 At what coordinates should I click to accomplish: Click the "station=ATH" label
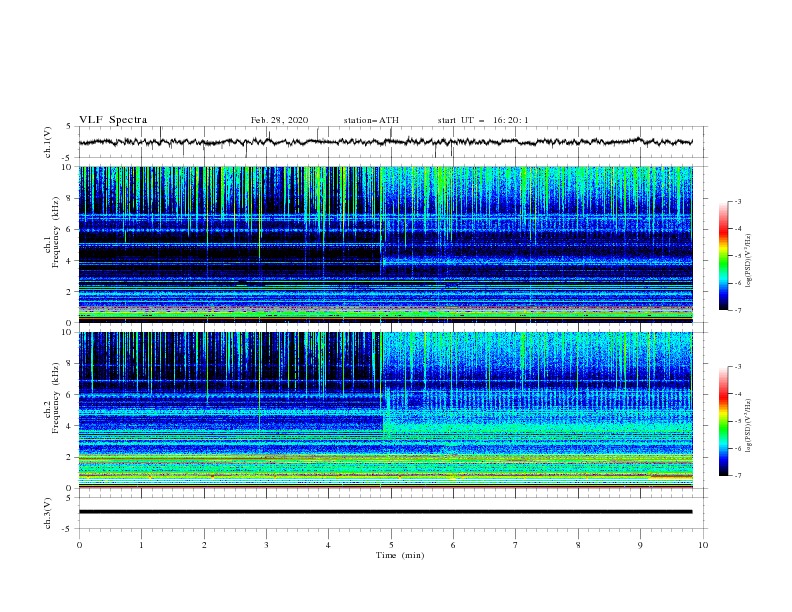tap(371, 120)
